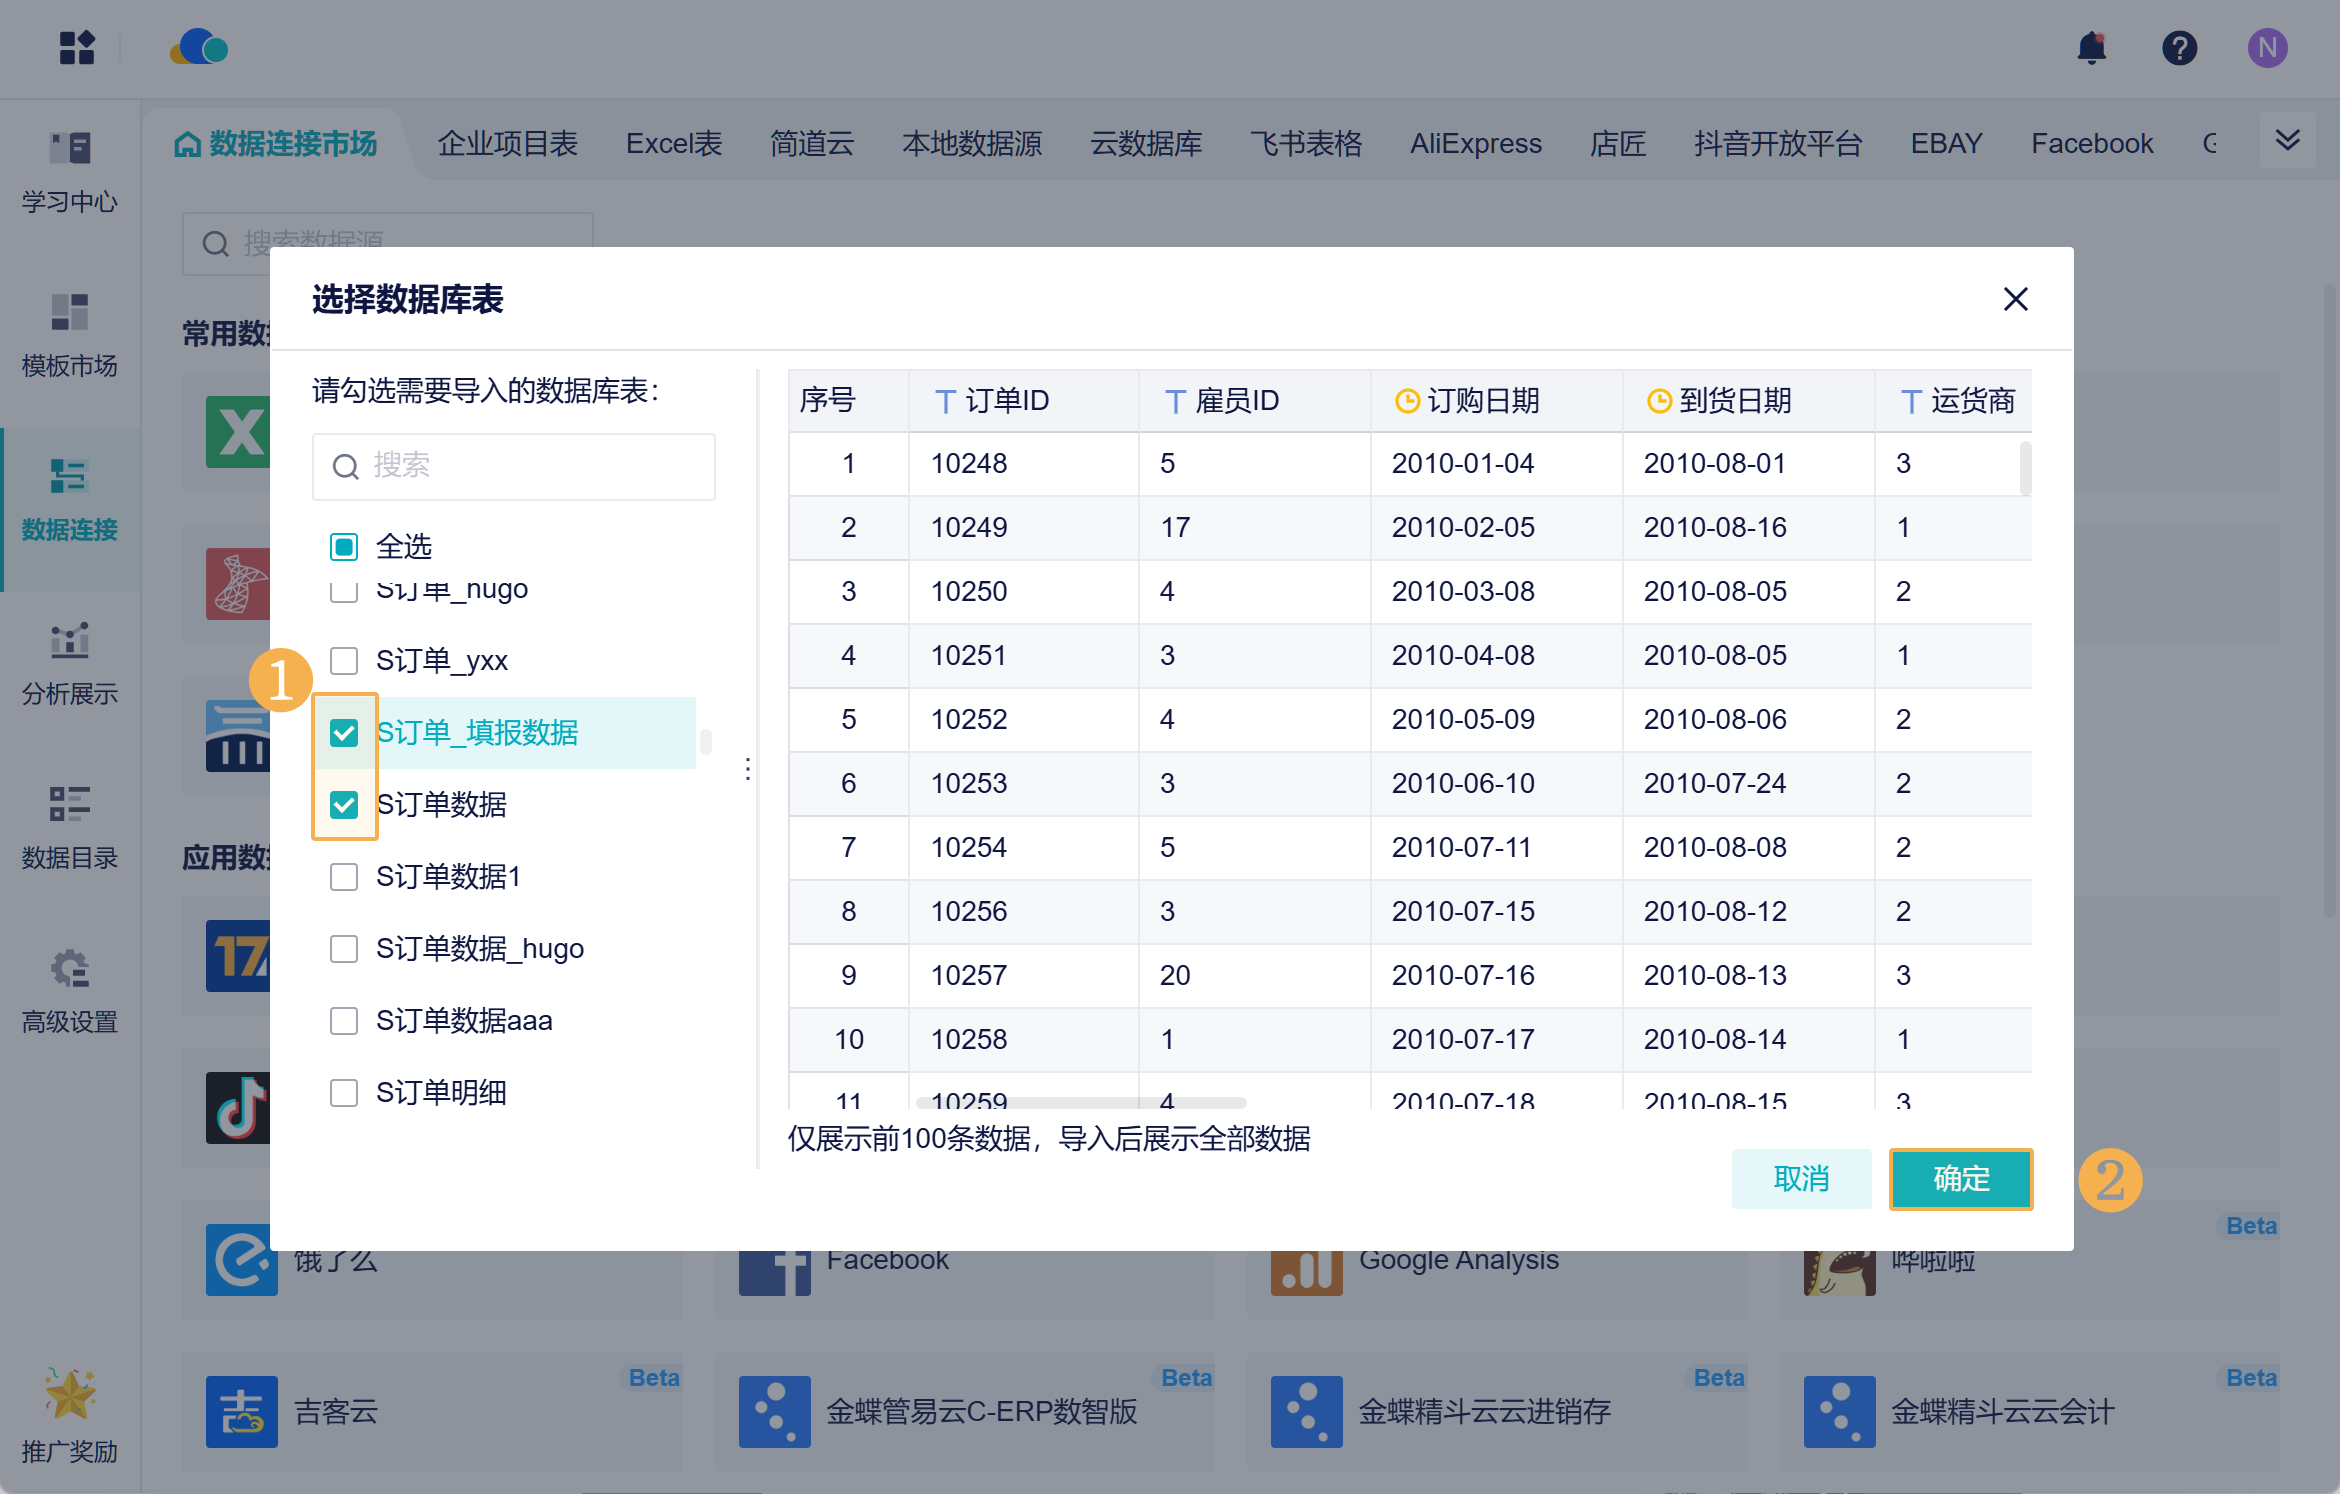The height and width of the screenshot is (1494, 2340).
Task: Expand the tab overflow chevron
Action: coord(2287,141)
